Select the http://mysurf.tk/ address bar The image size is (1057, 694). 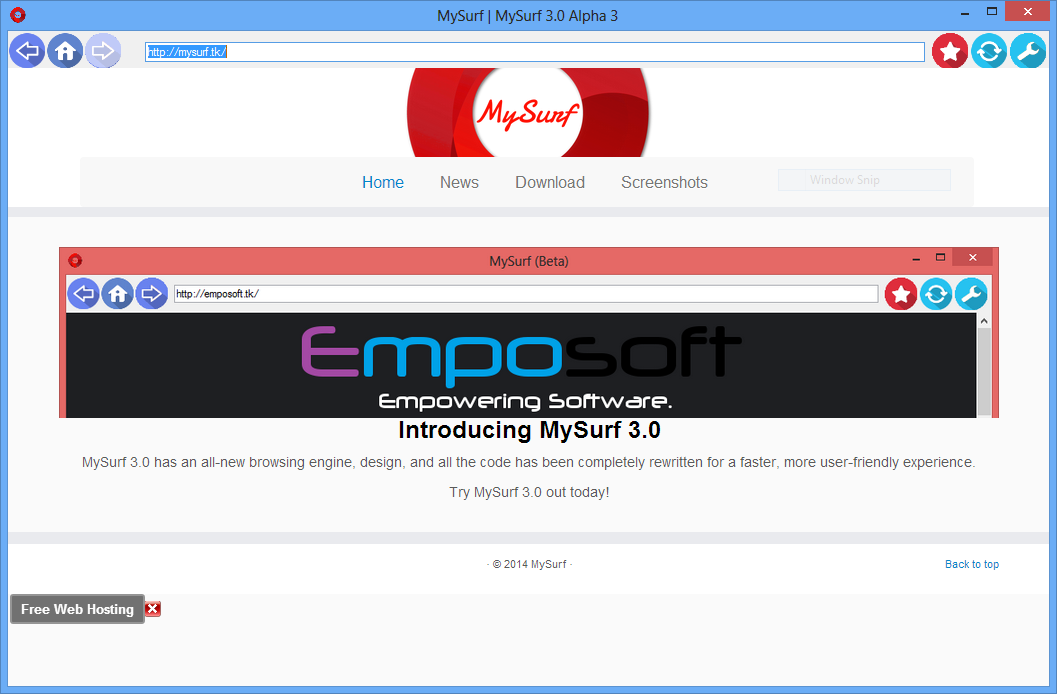point(535,52)
